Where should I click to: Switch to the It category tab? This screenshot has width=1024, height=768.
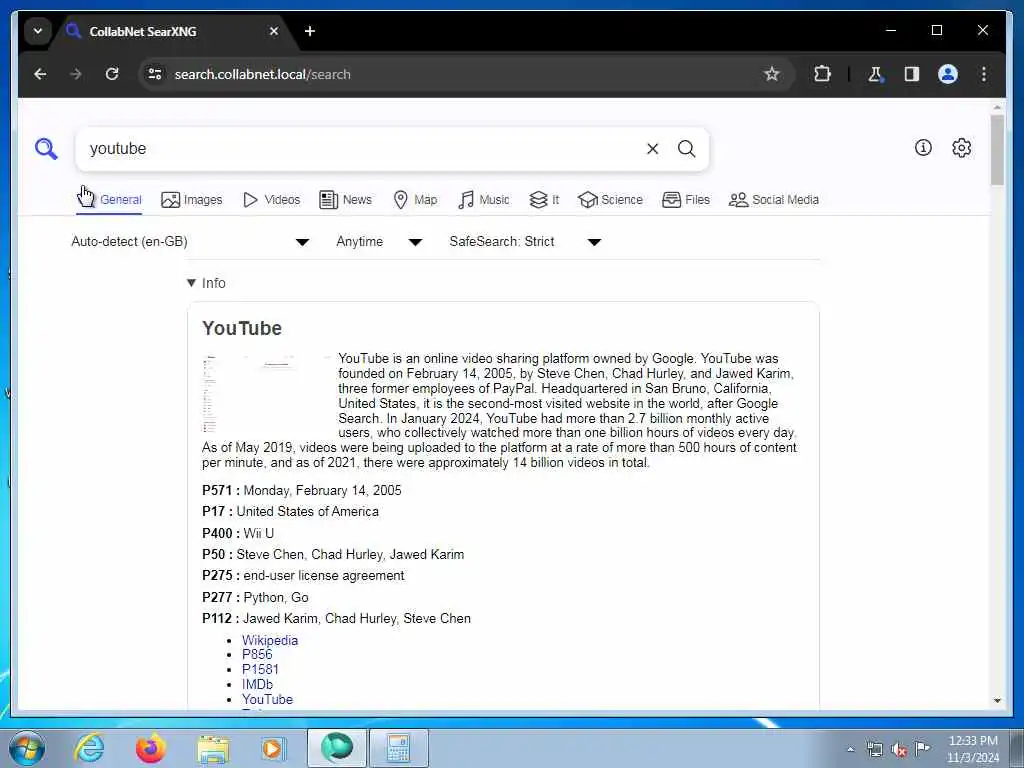(544, 200)
